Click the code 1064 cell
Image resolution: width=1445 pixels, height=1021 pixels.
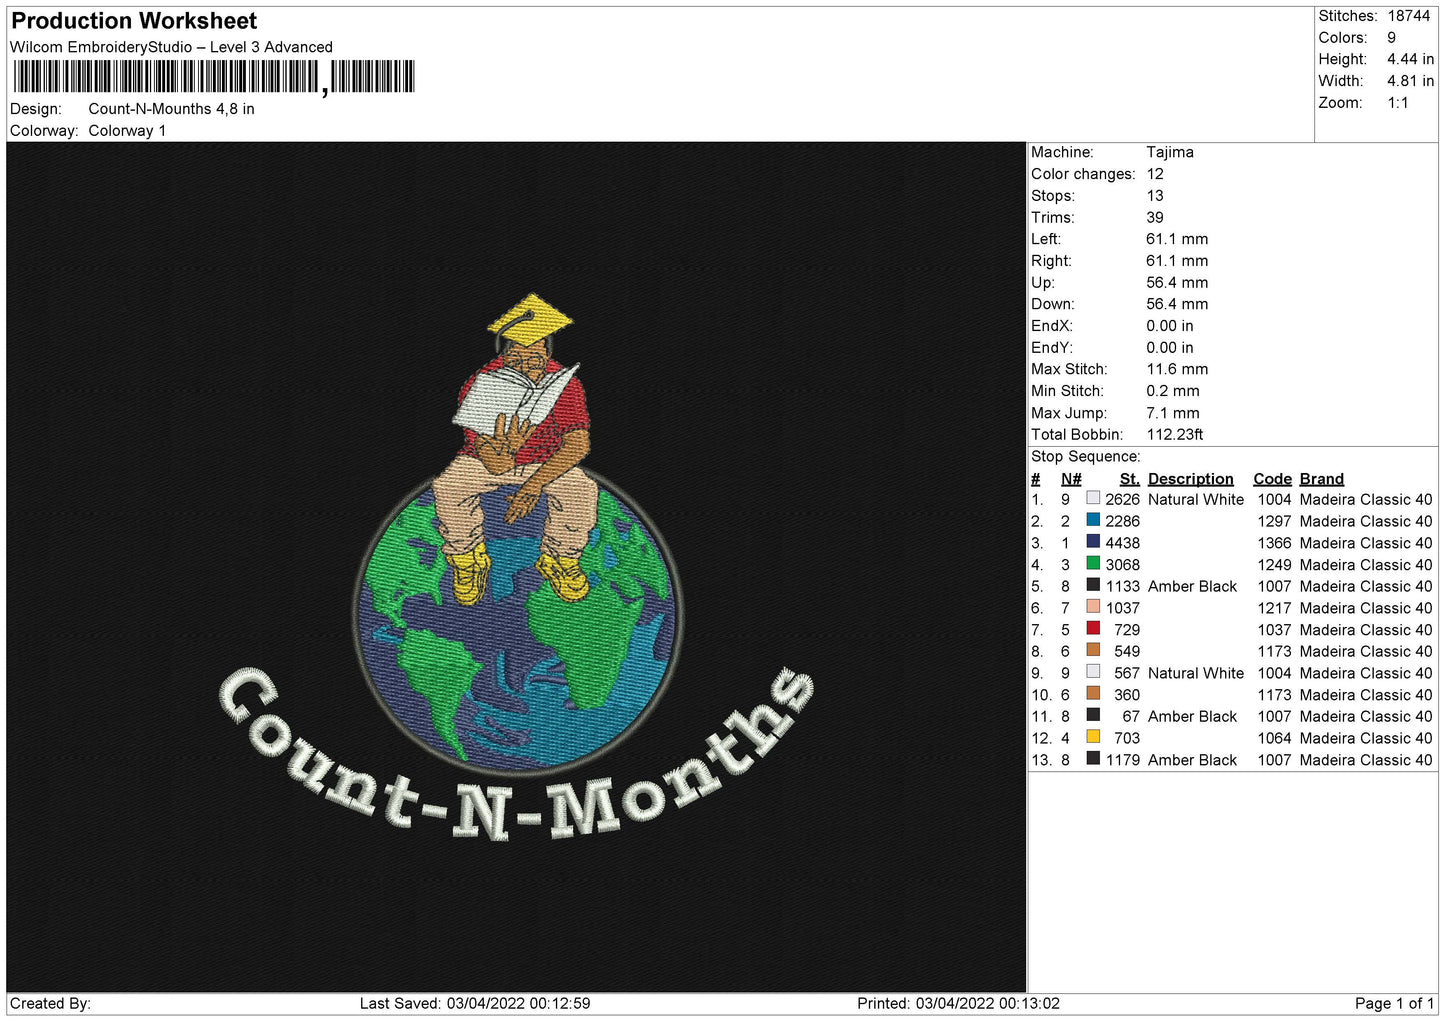pos(1274,738)
